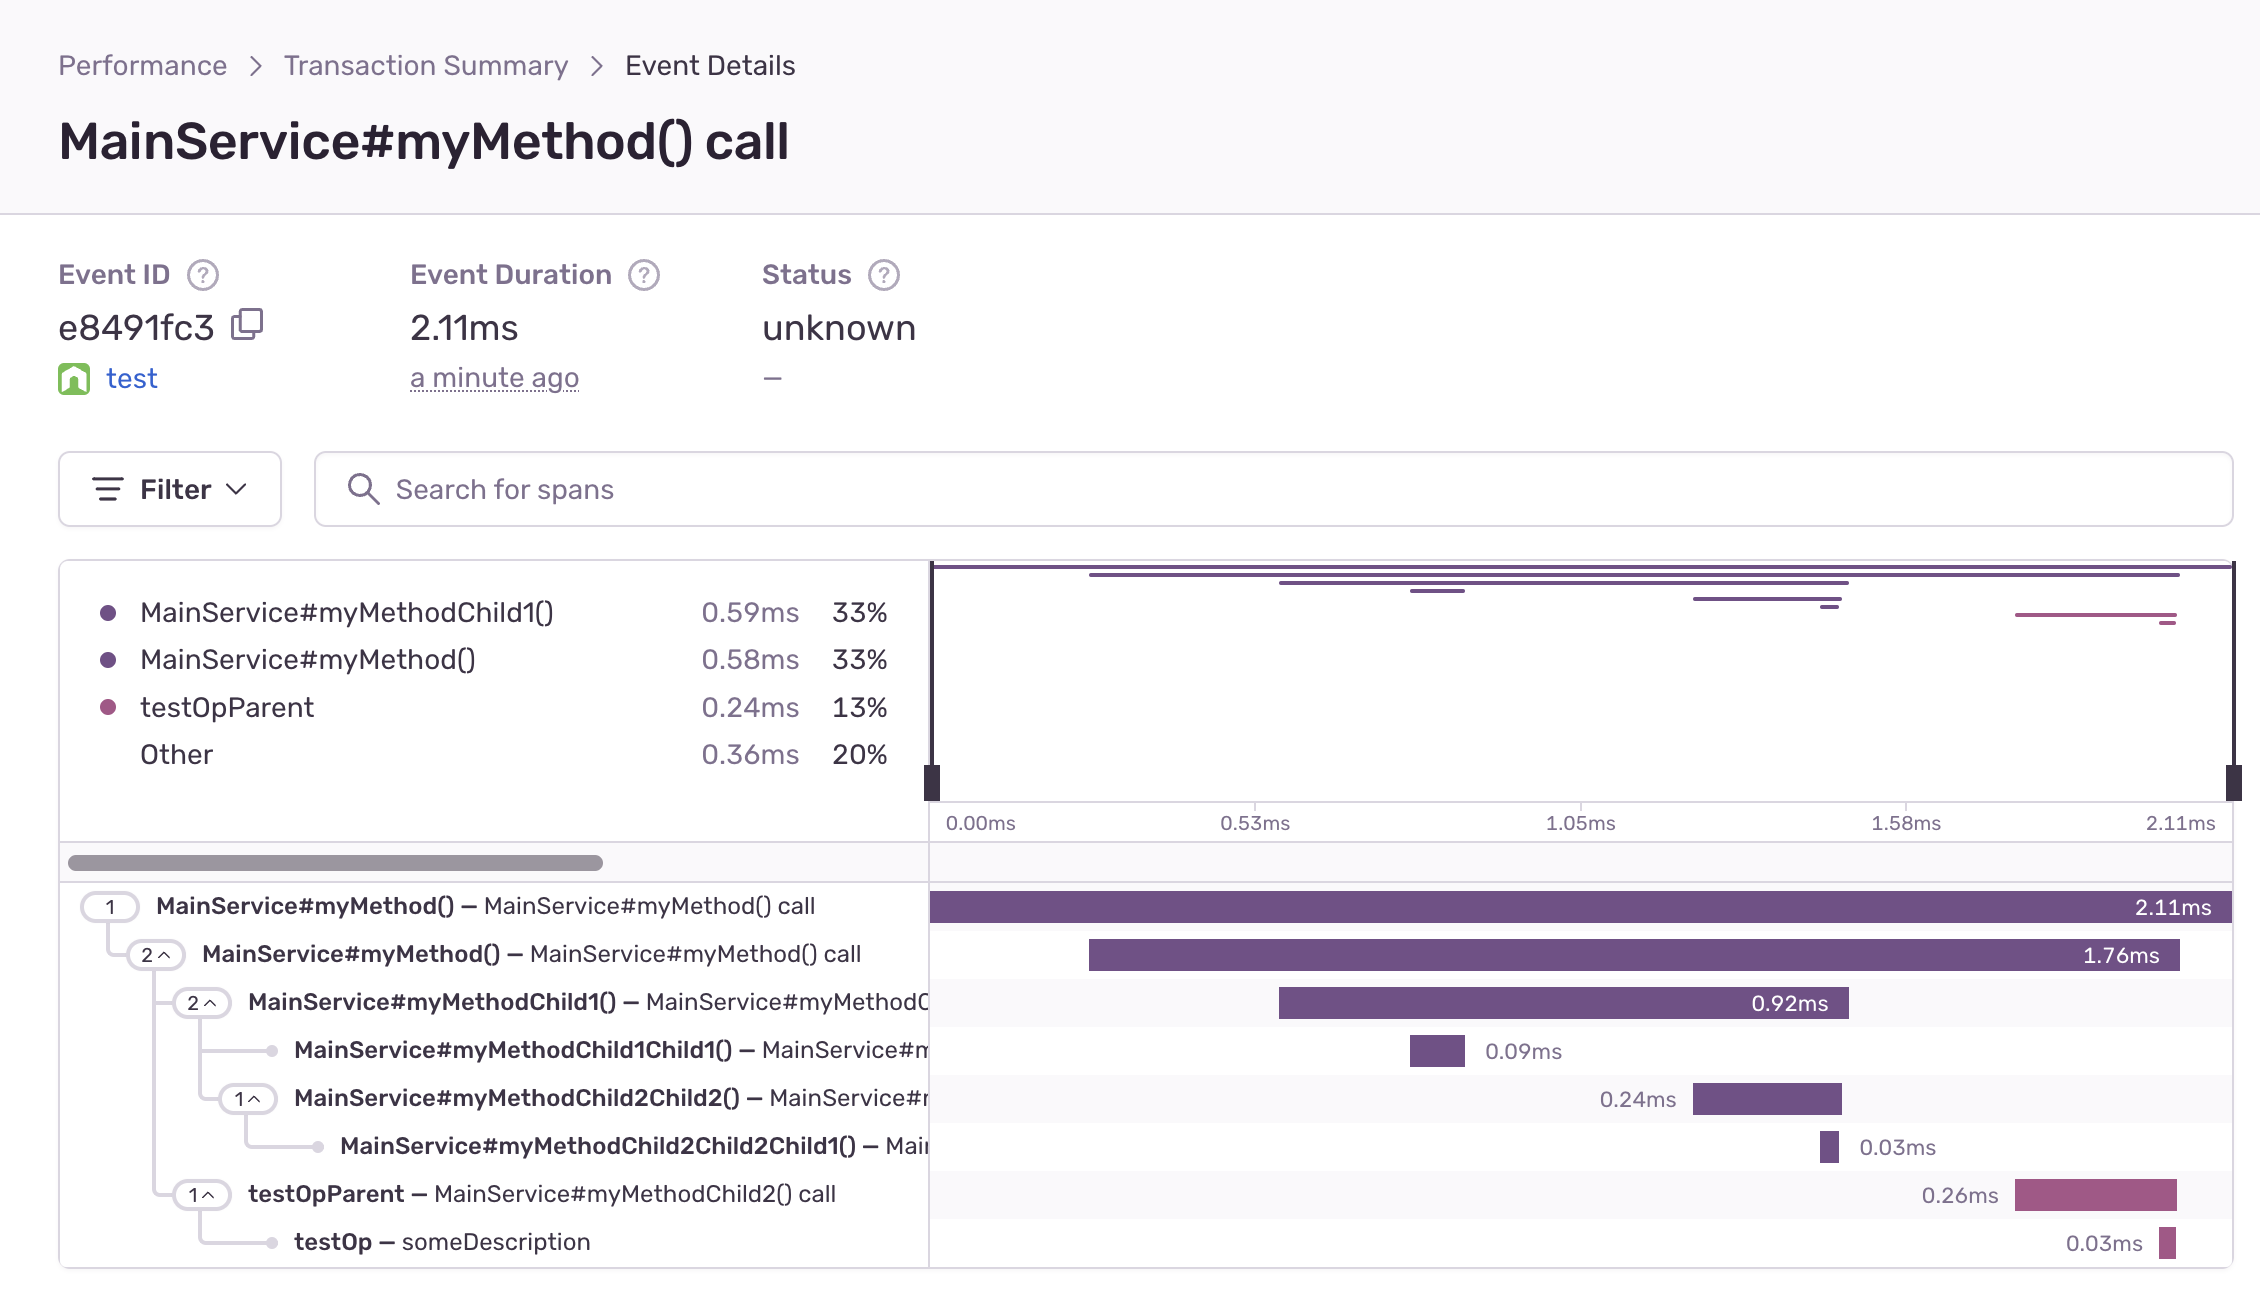2260x1292 pixels.
Task: Click the filter lines icon
Action: (x=108, y=489)
